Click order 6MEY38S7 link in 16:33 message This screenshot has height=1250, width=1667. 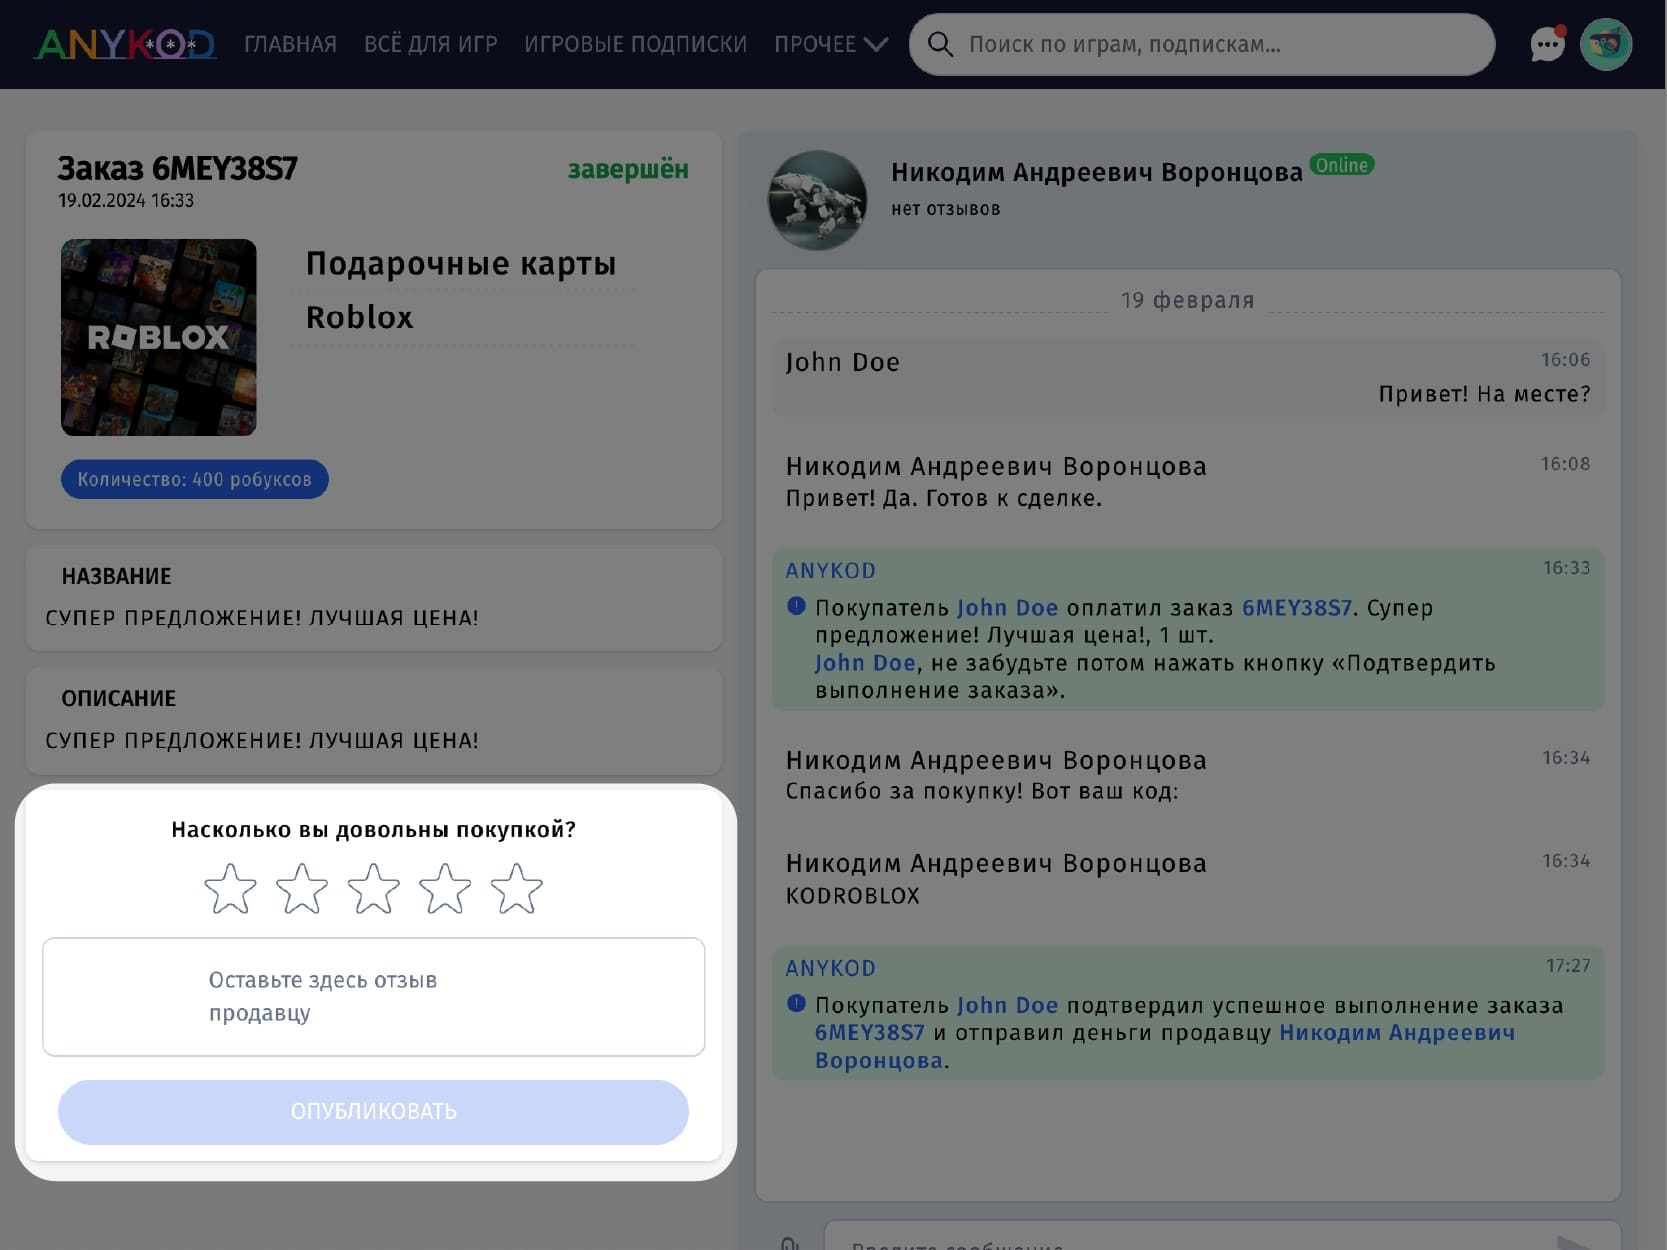1296,608
